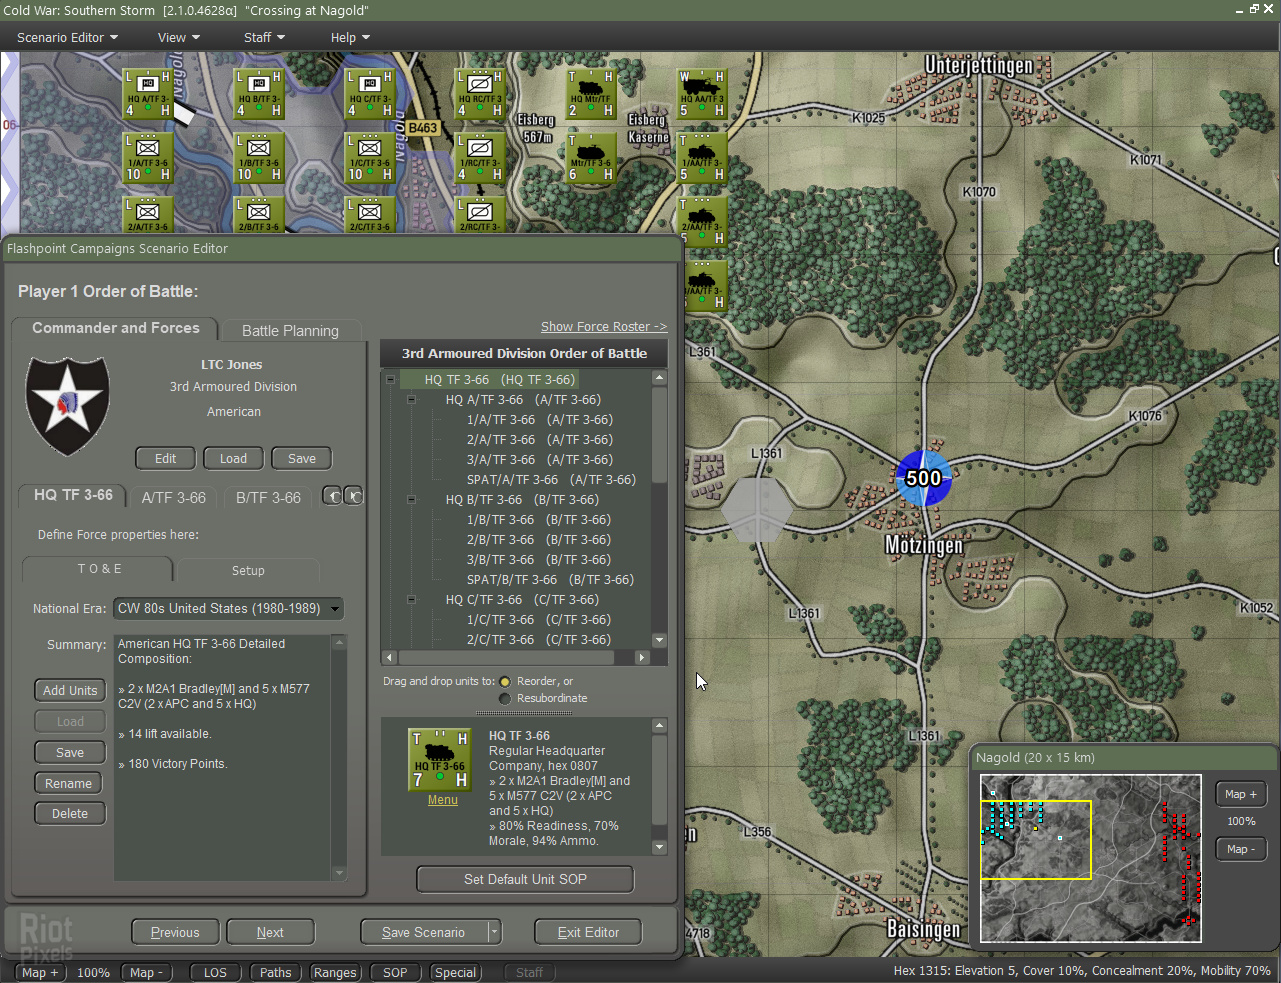The width and height of the screenshot is (1281, 983).
Task: Toggle the LOS display button
Action: [x=215, y=972]
